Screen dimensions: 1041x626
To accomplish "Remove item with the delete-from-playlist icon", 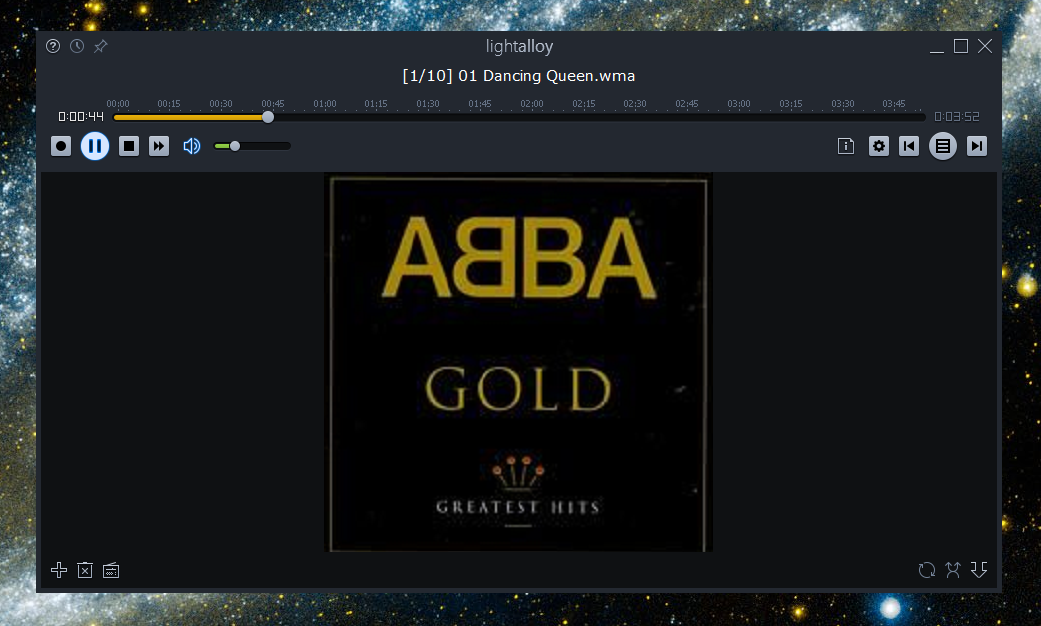I will click(x=85, y=570).
